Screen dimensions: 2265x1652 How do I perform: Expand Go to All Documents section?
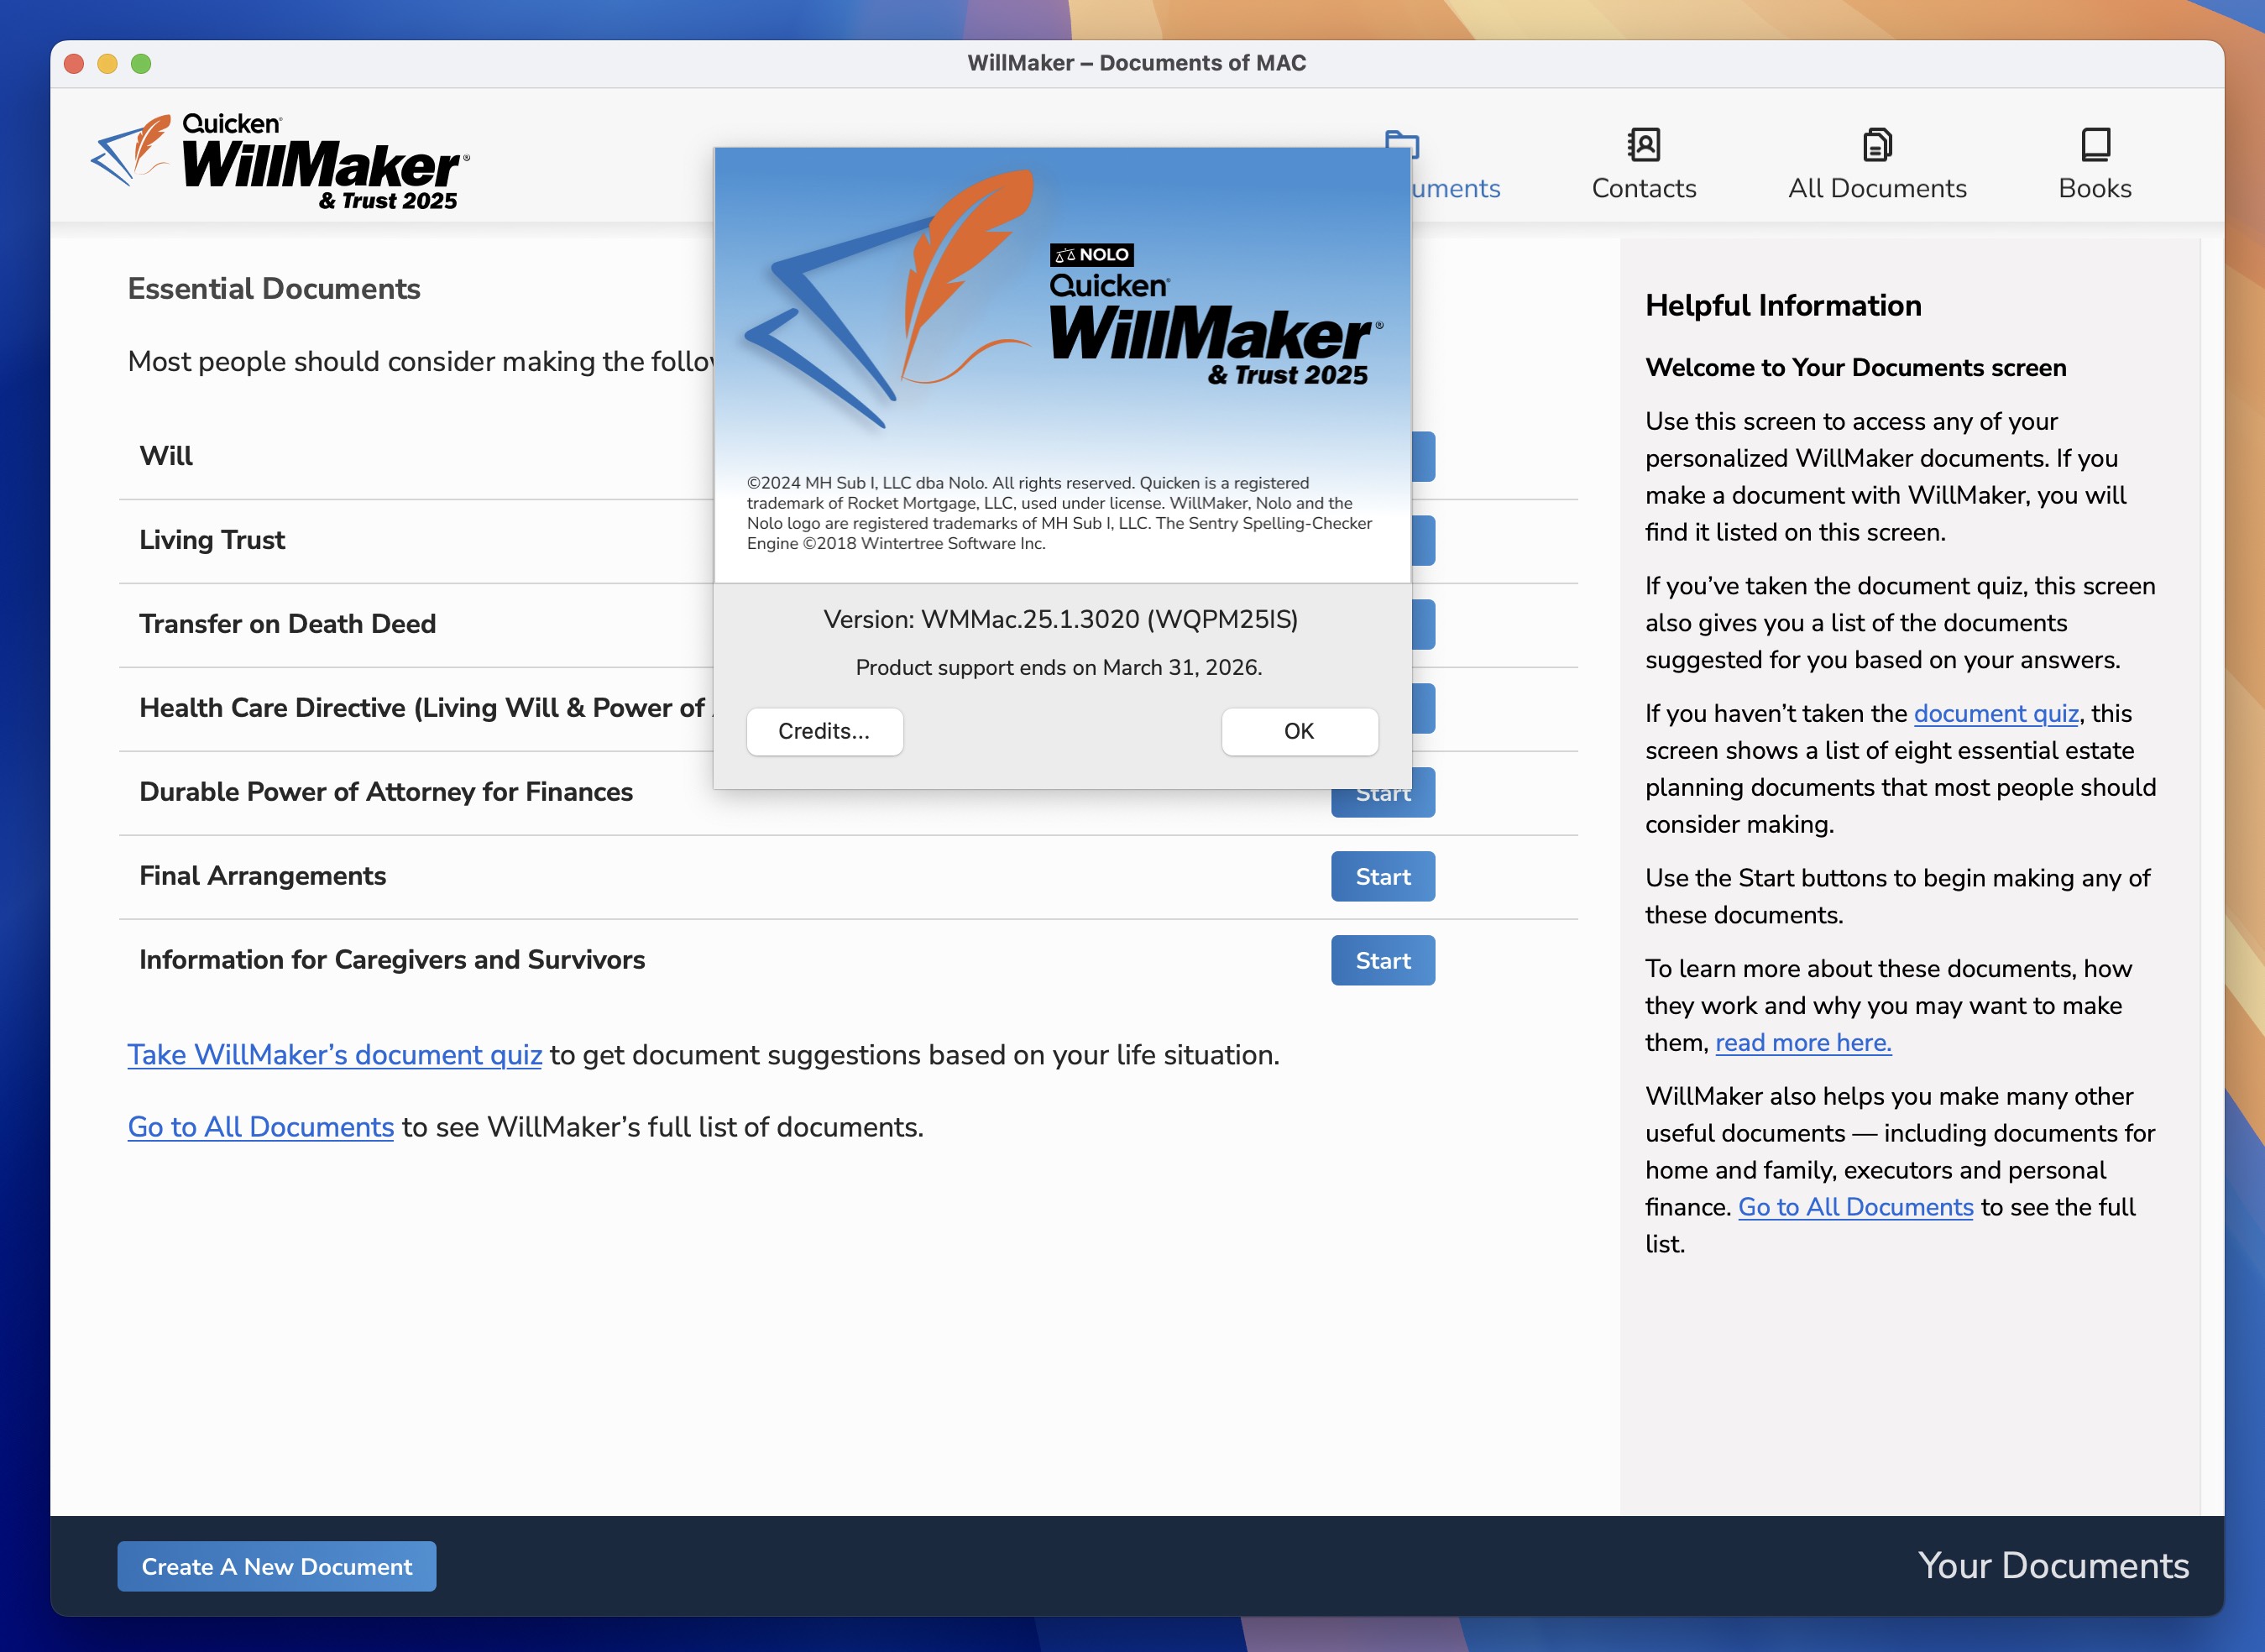[x=260, y=1127]
